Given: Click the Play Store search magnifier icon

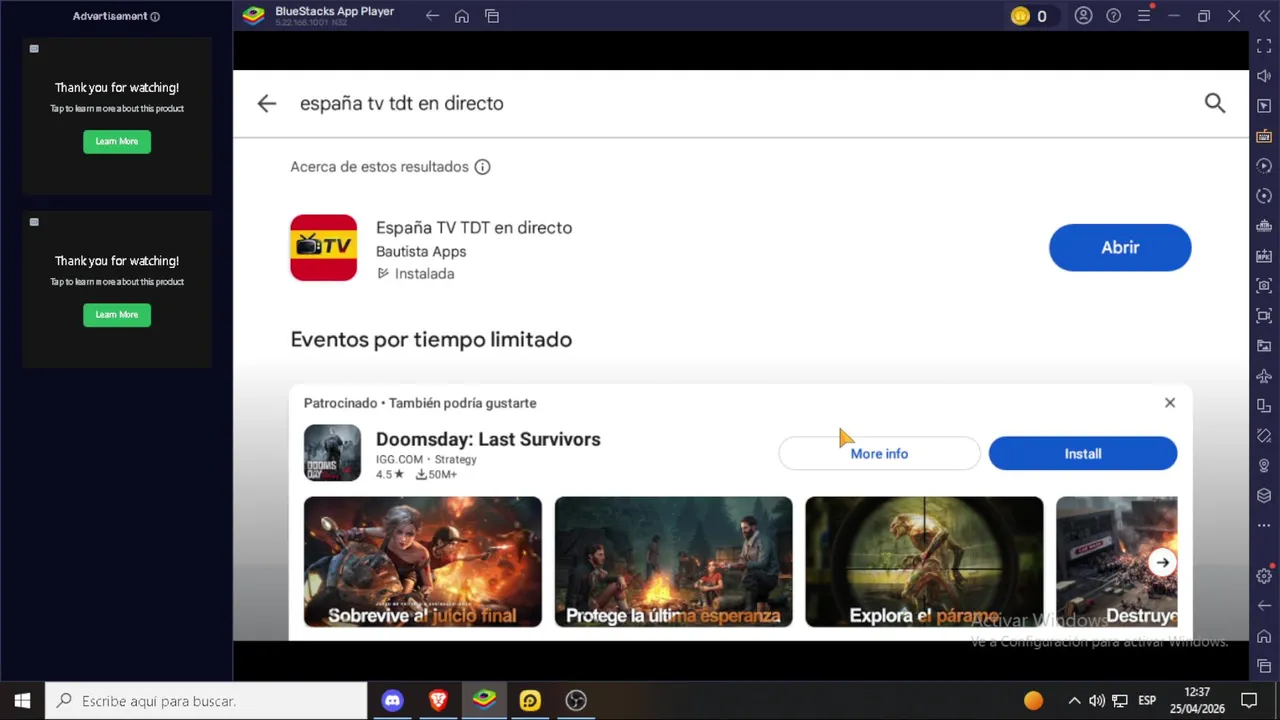Looking at the screenshot, I should [1215, 103].
